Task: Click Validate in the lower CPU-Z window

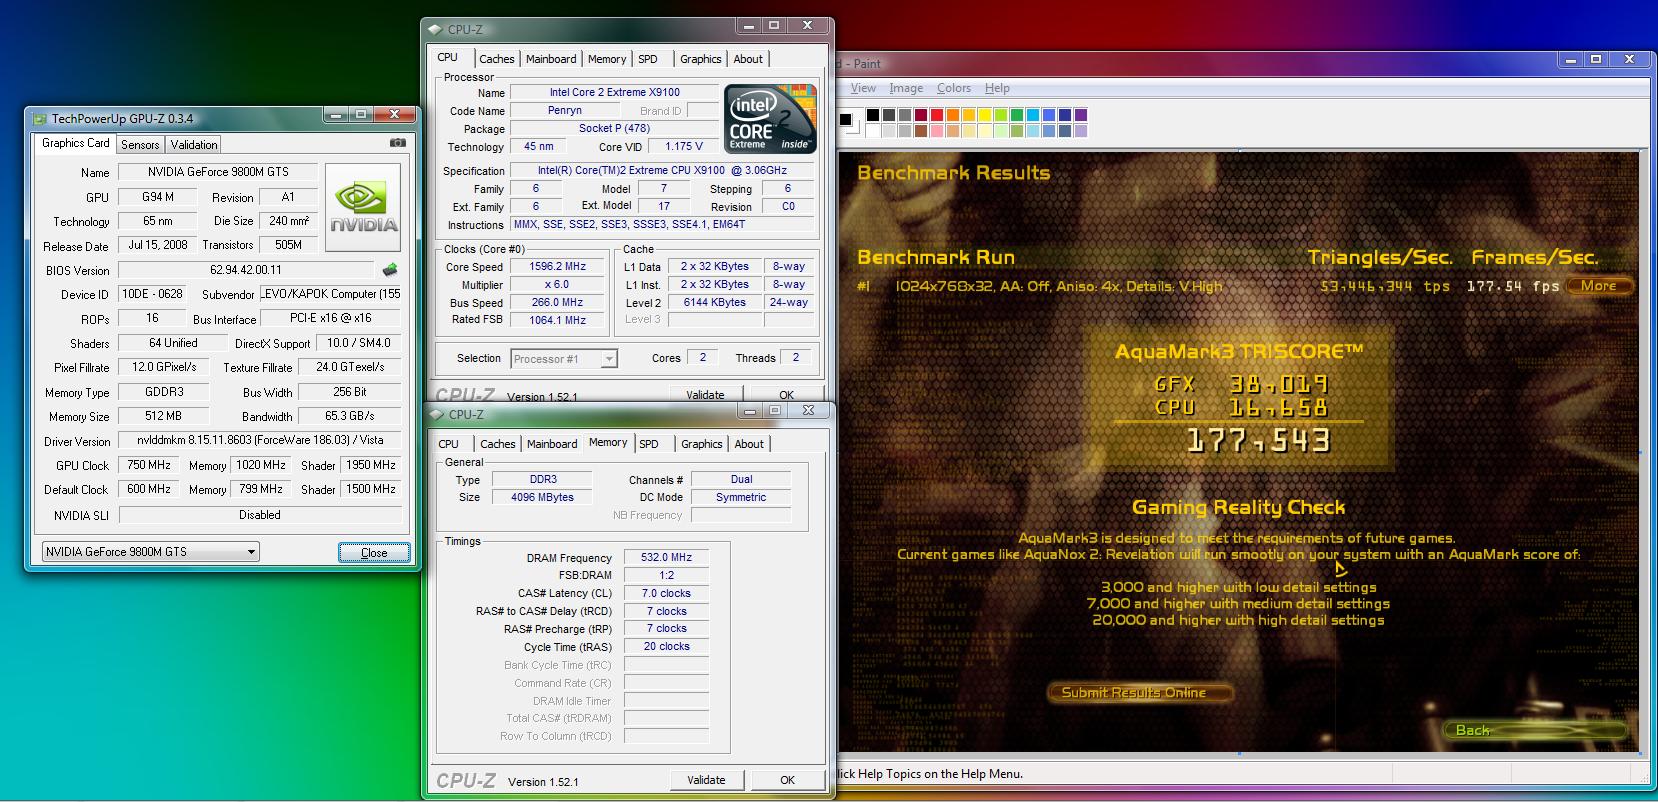Action: tap(706, 780)
